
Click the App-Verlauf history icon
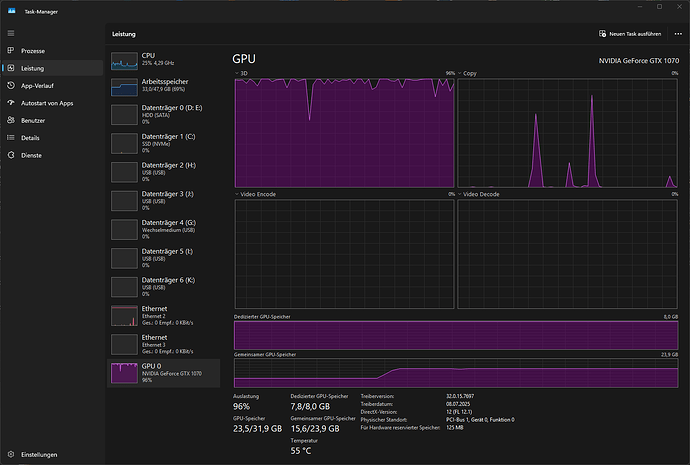click(x=11, y=85)
